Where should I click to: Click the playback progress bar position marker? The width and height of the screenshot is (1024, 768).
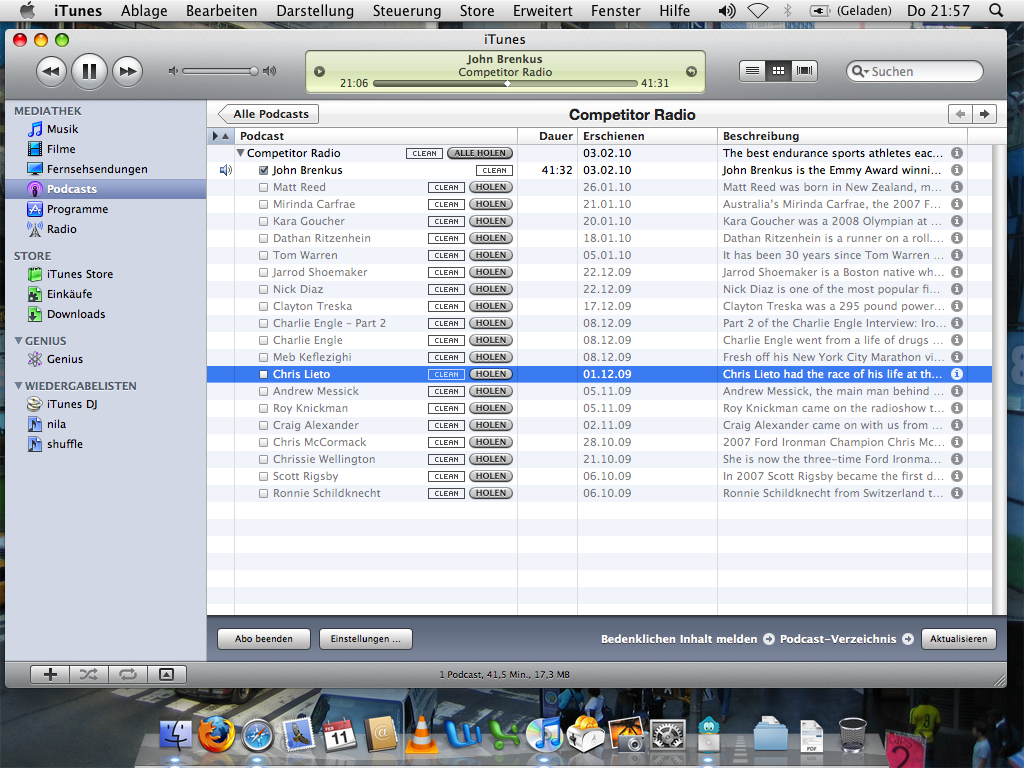pyautogui.click(x=507, y=84)
